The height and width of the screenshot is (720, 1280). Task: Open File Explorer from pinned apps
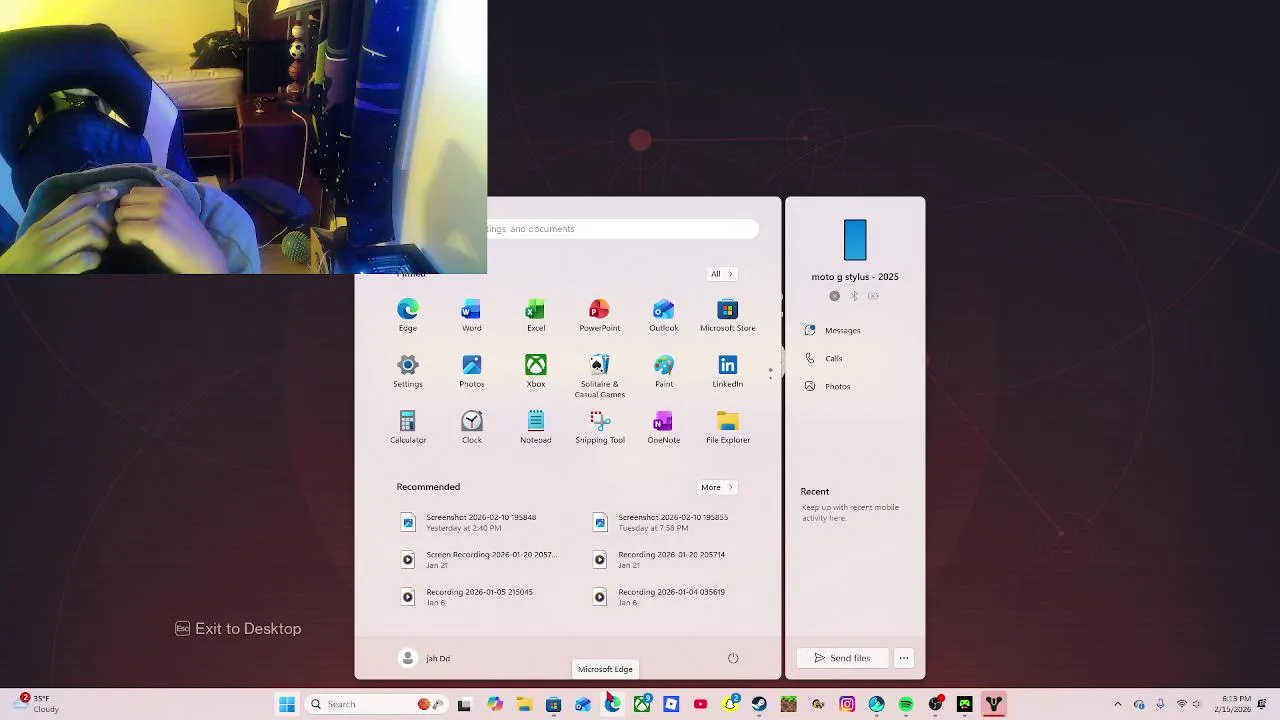pyautogui.click(x=728, y=428)
